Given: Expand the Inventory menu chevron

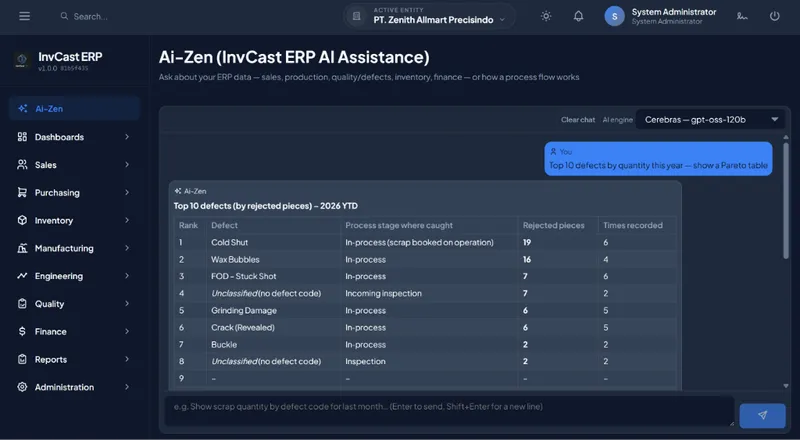Looking at the screenshot, I should [127, 220].
